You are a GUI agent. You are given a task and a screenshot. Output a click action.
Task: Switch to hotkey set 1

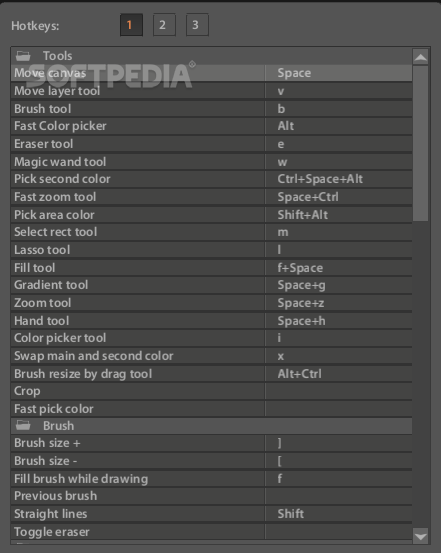tap(131, 25)
